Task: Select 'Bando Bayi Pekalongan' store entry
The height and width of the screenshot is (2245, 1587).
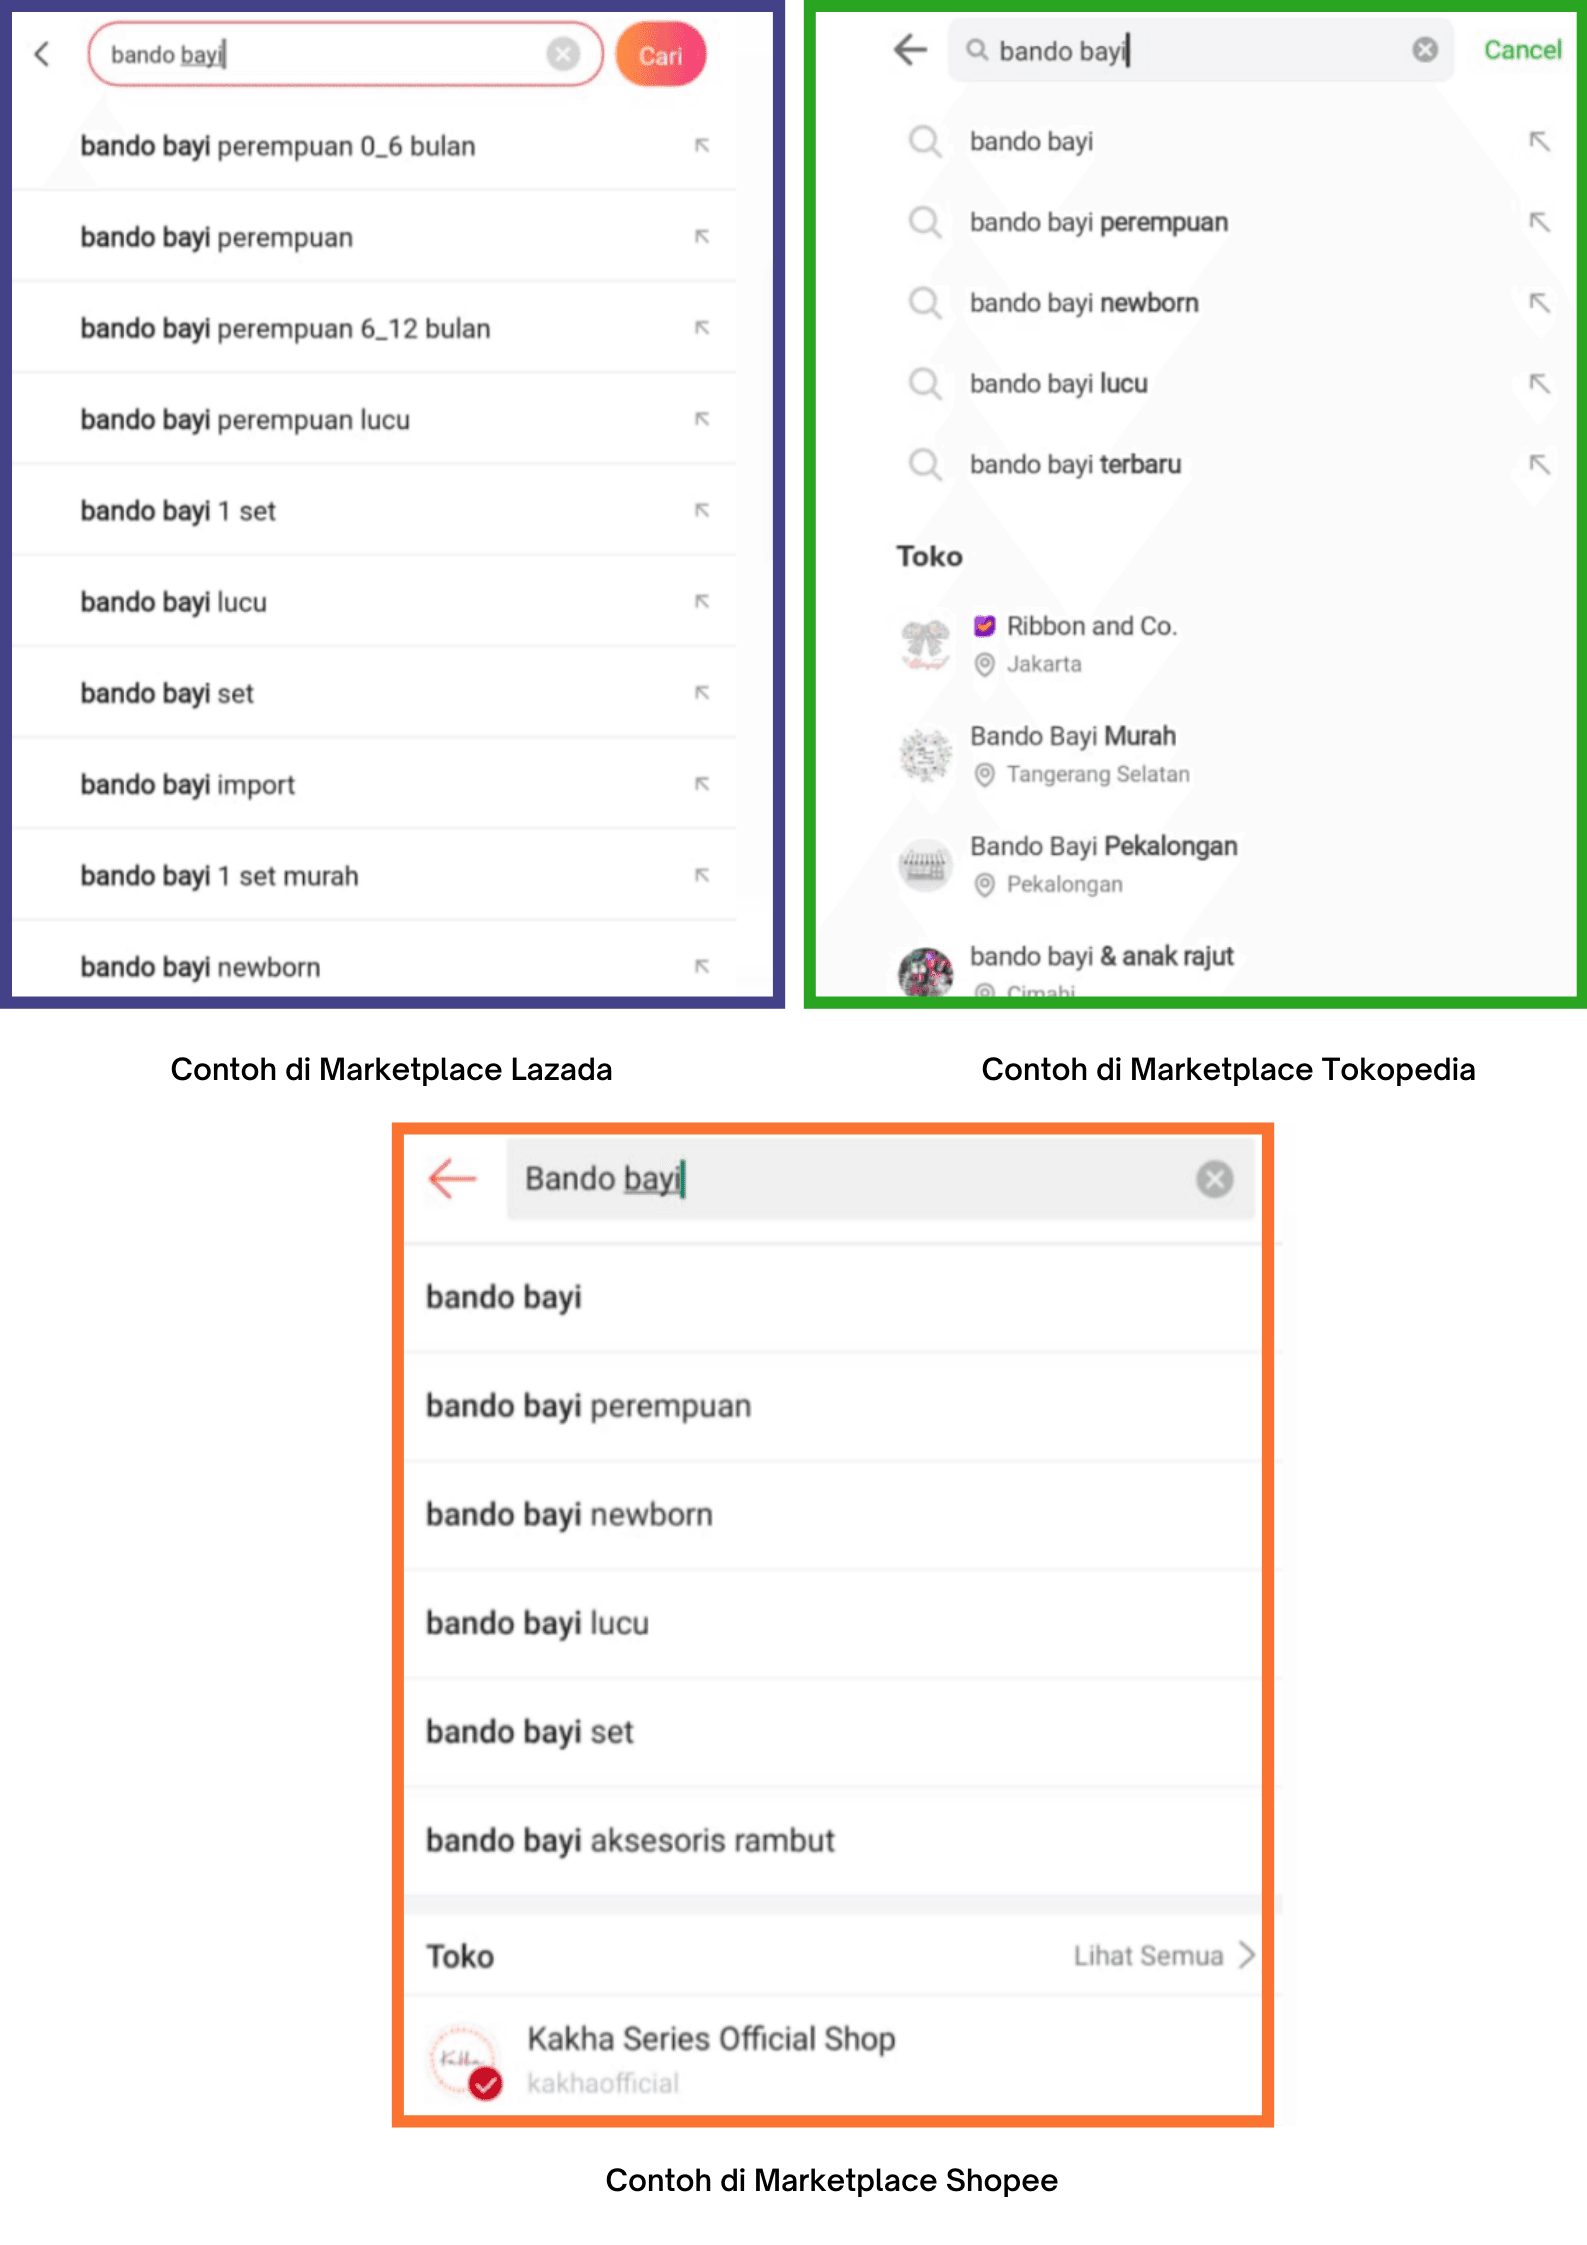Action: pyautogui.click(x=1103, y=846)
